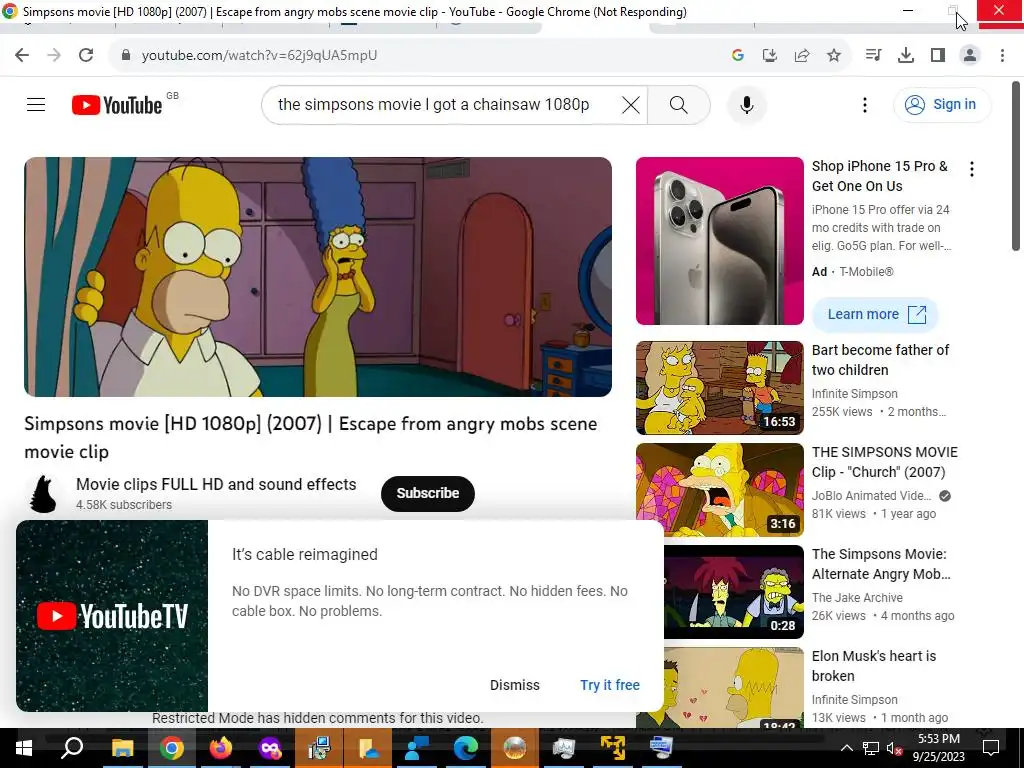Click the address bar URL

point(259,56)
